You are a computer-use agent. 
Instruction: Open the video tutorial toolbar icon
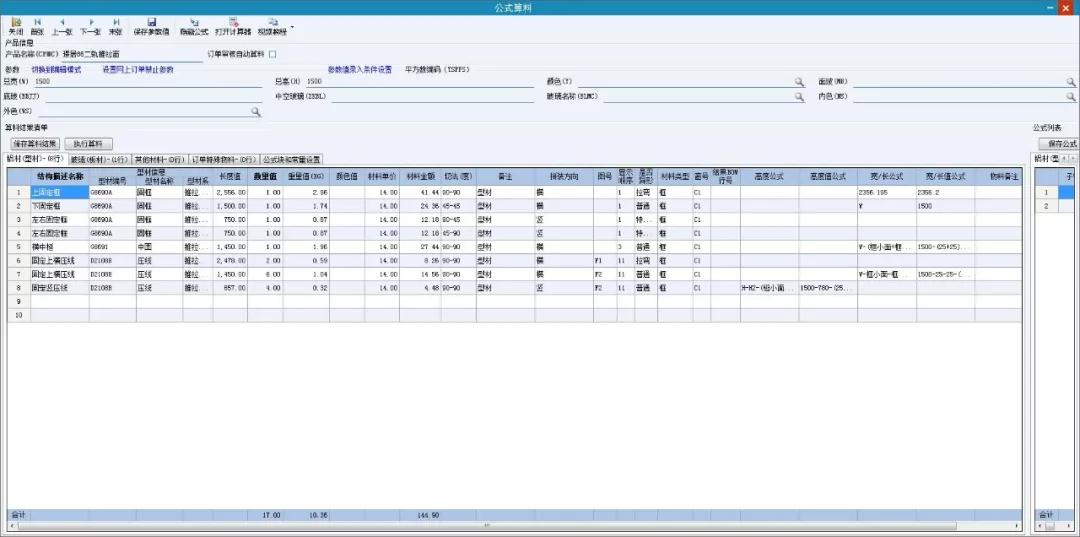click(x=272, y=27)
